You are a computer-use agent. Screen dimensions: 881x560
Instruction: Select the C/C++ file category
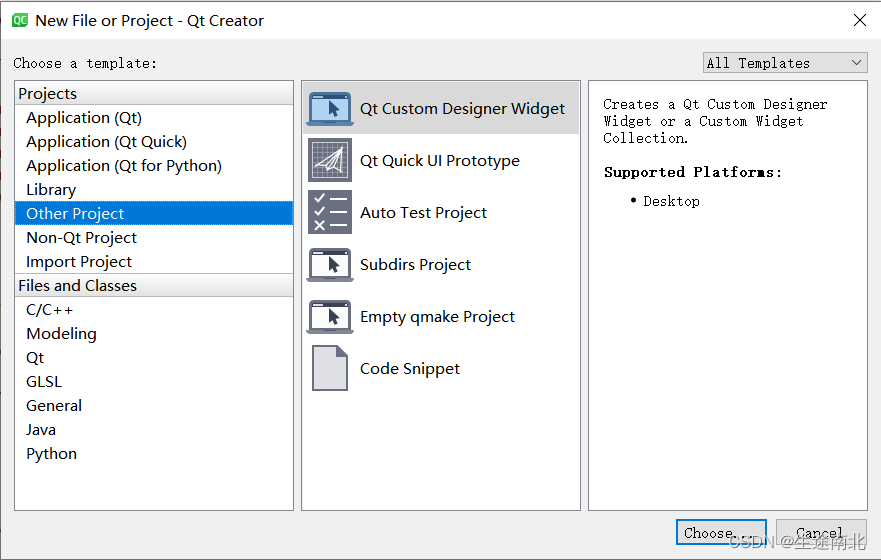[154, 309]
